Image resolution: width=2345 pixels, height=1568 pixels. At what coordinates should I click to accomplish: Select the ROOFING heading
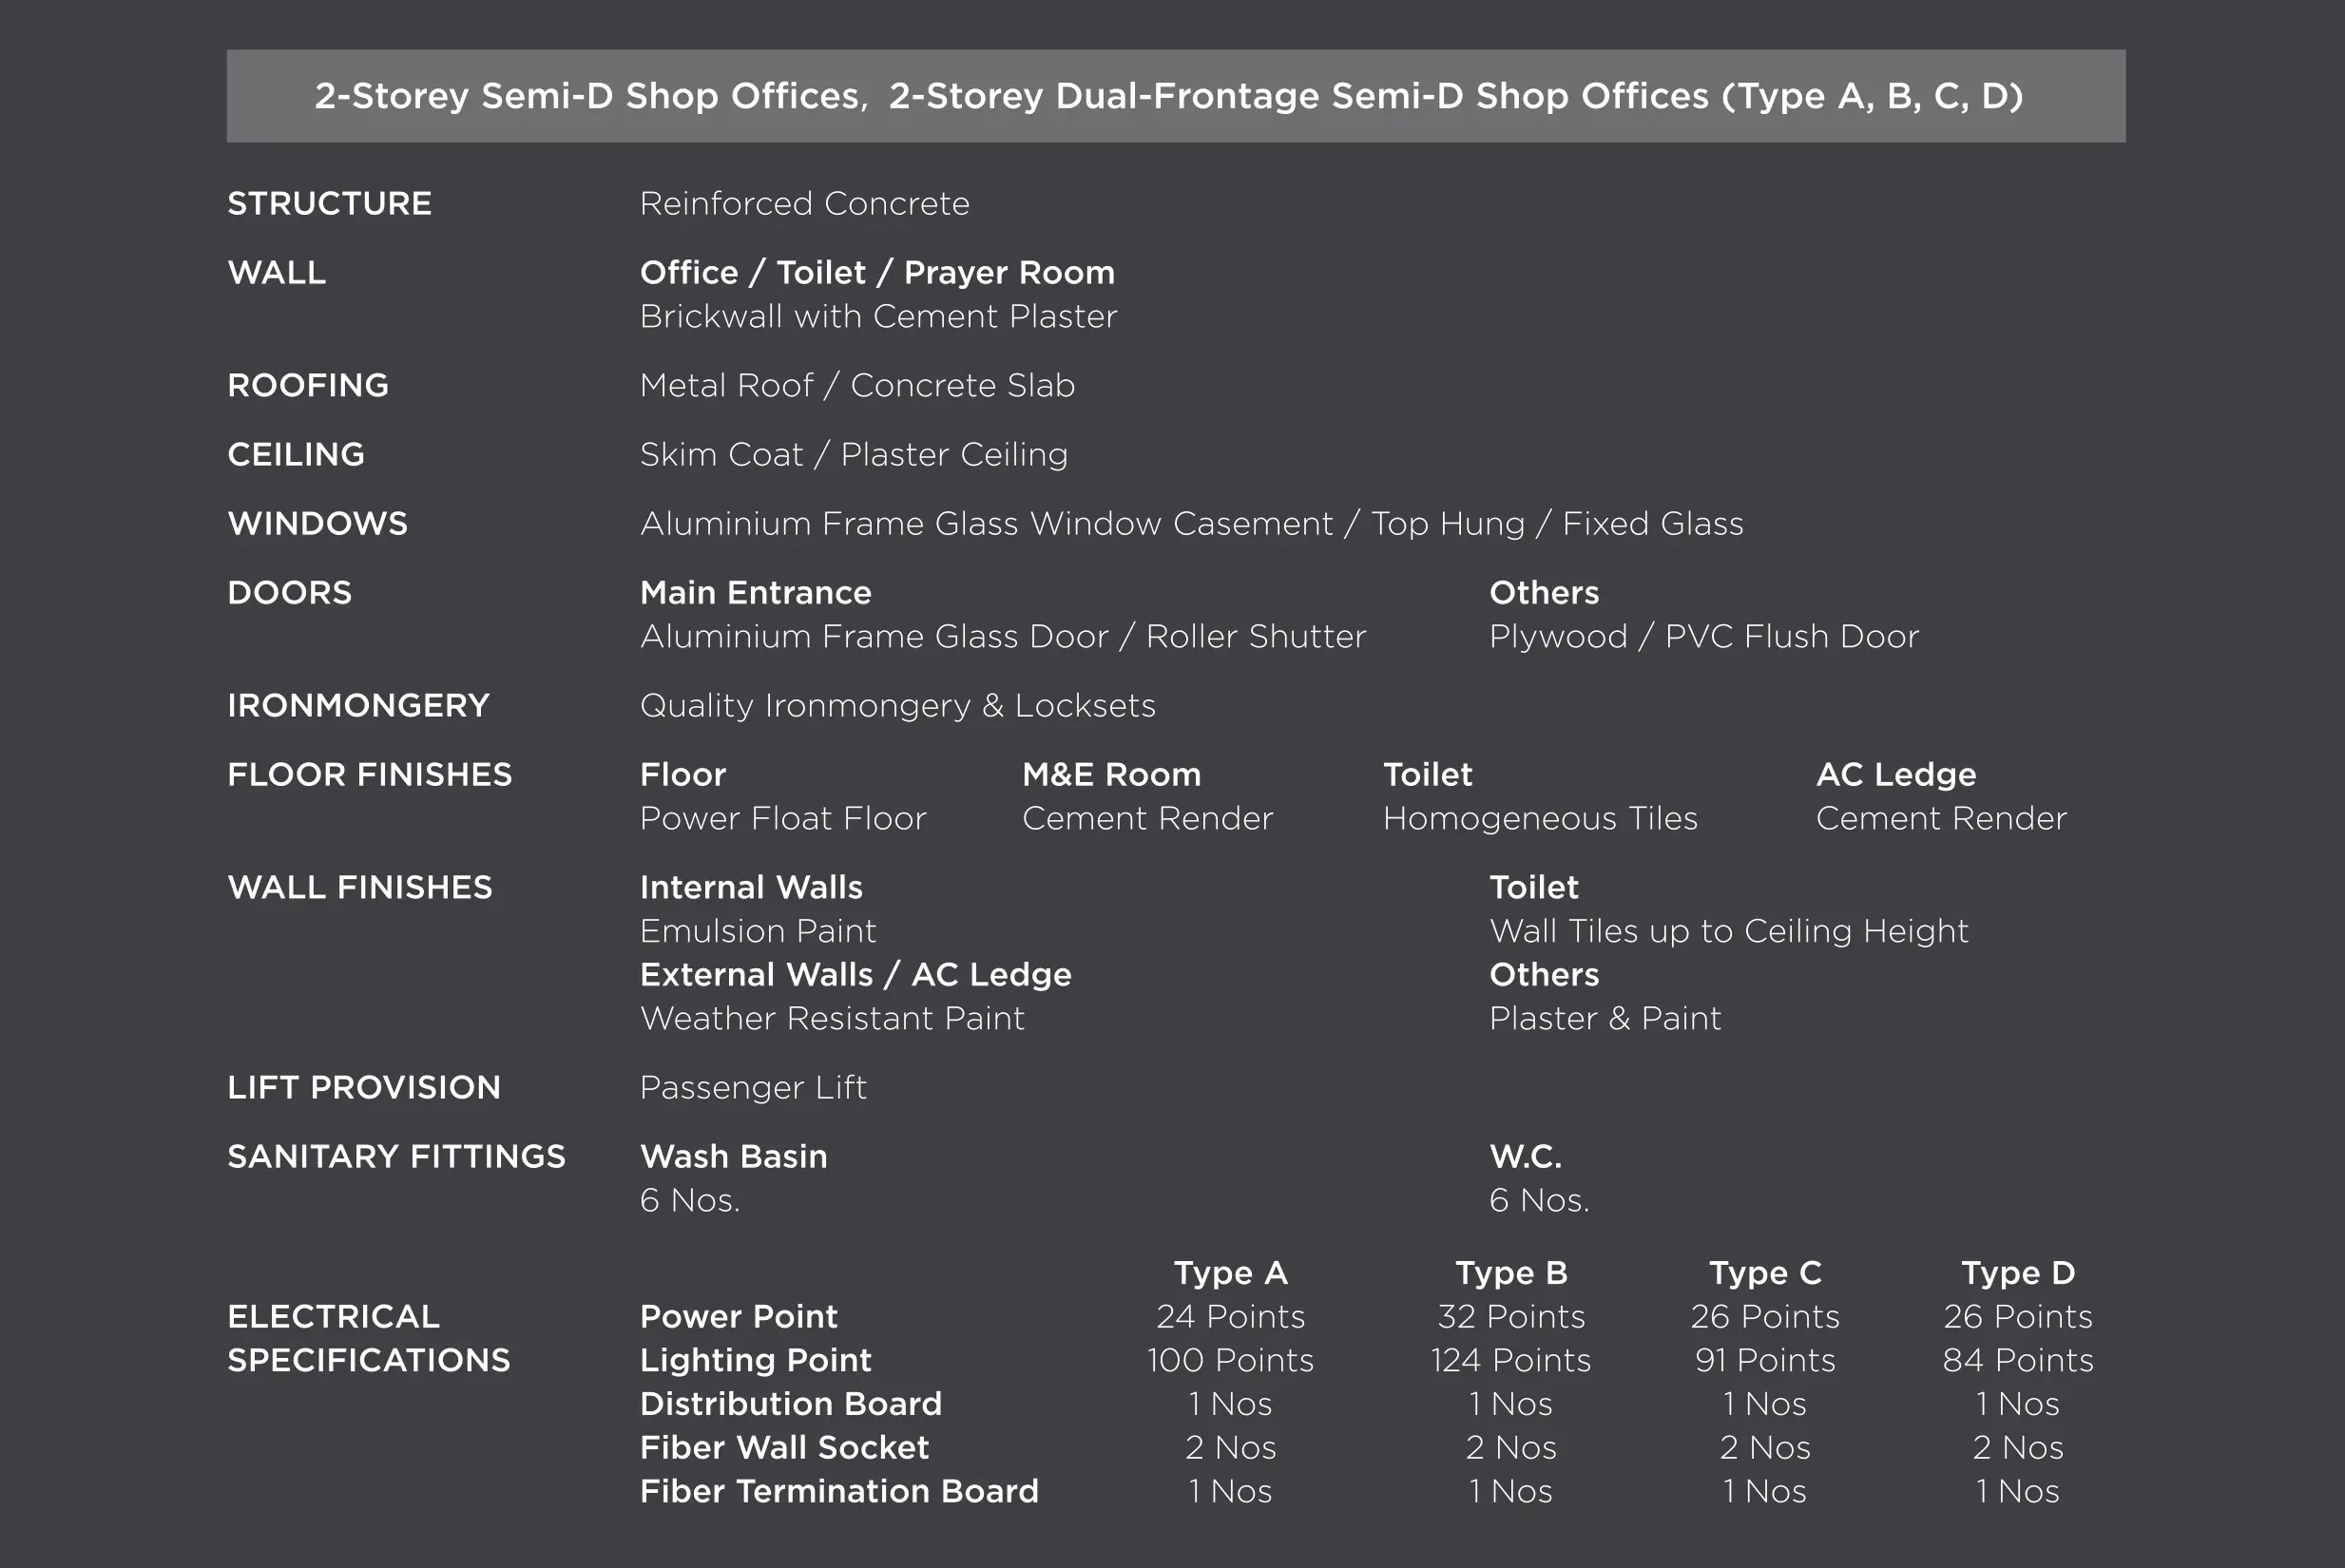pos(308,386)
